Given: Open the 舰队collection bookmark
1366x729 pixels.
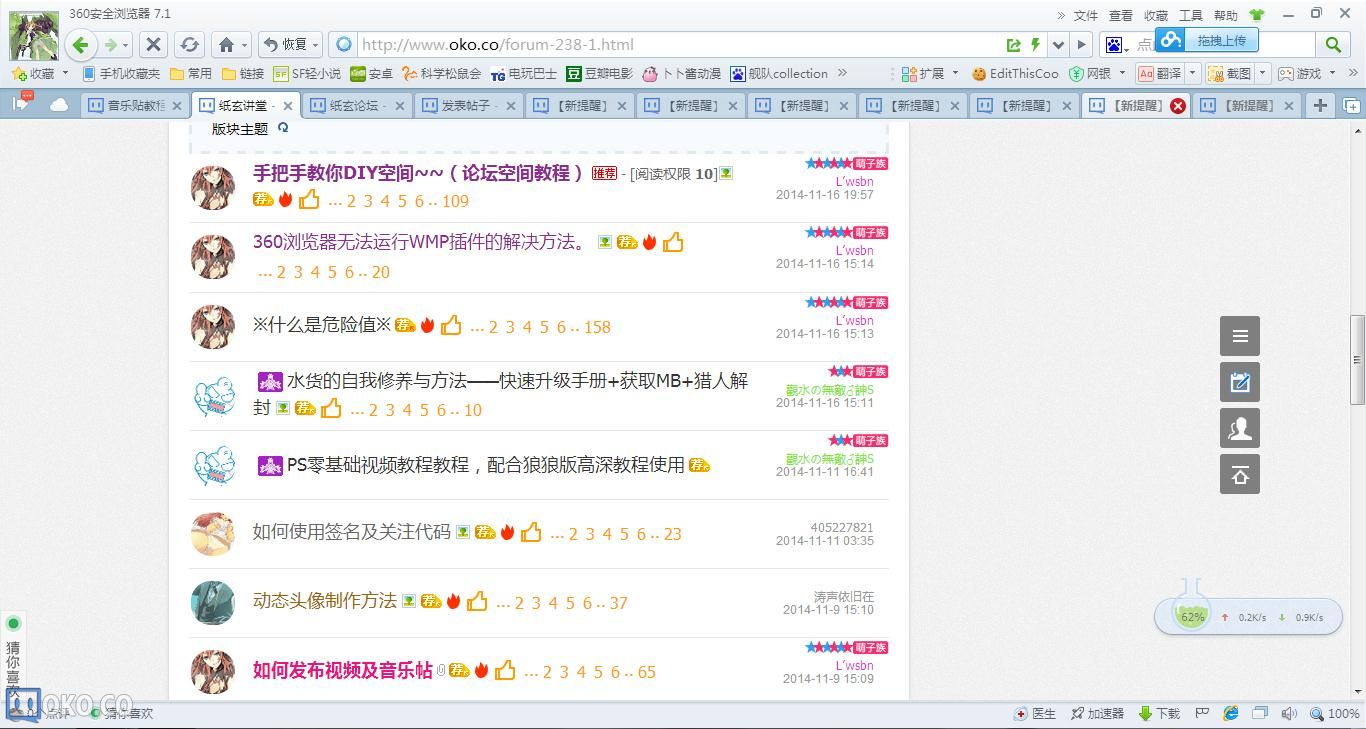Looking at the screenshot, I should click(779, 73).
